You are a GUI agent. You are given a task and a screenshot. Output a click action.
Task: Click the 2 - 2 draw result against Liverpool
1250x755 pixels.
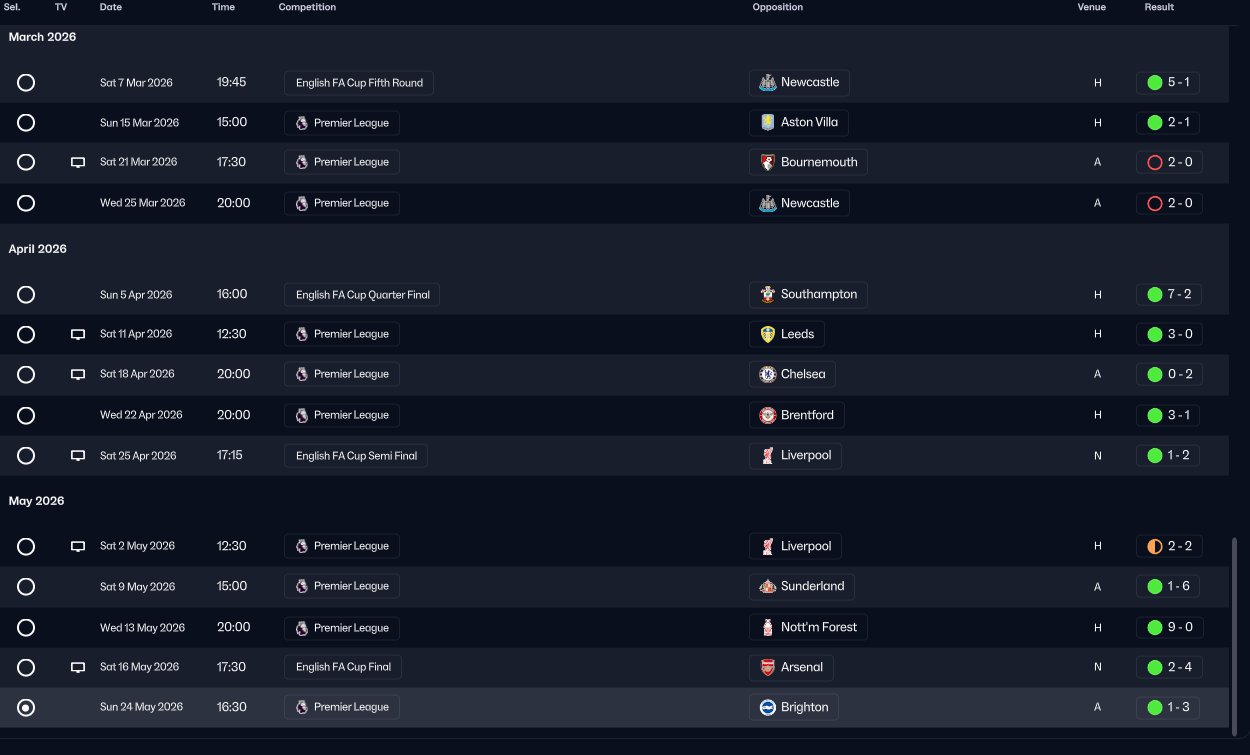[x=1168, y=547]
